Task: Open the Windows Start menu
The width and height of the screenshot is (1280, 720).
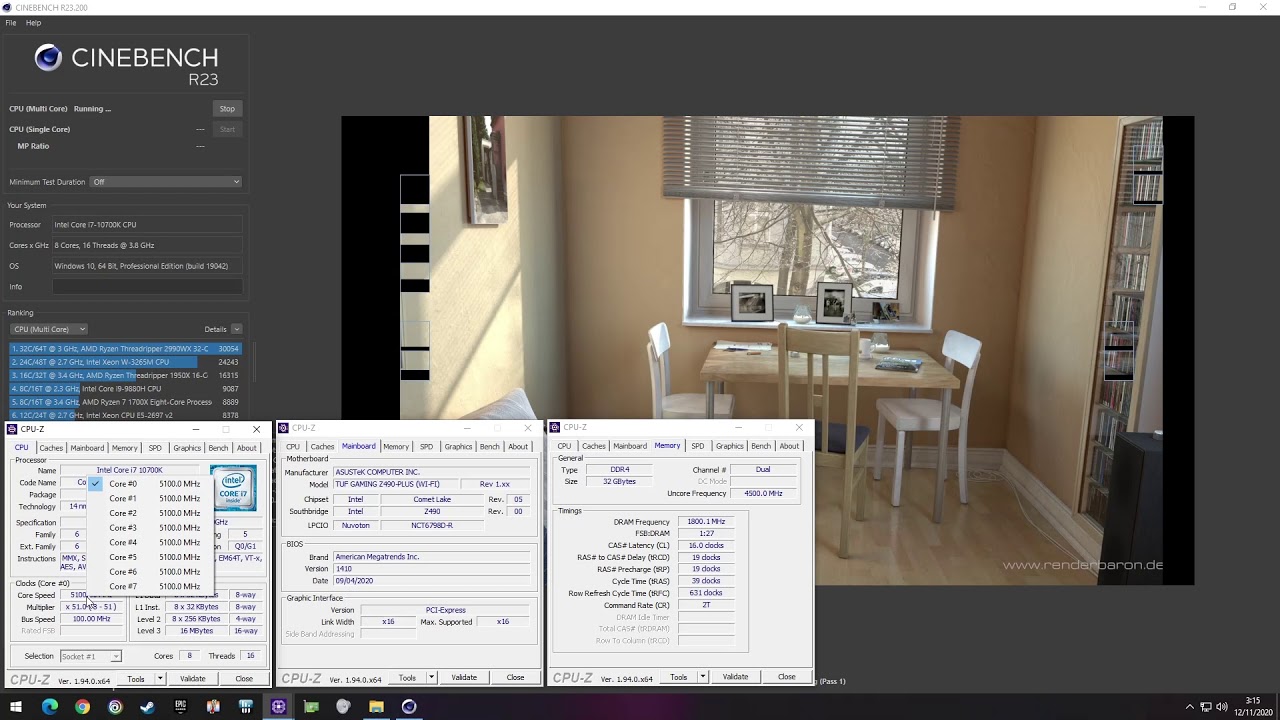Action: pyautogui.click(x=17, y=706)
